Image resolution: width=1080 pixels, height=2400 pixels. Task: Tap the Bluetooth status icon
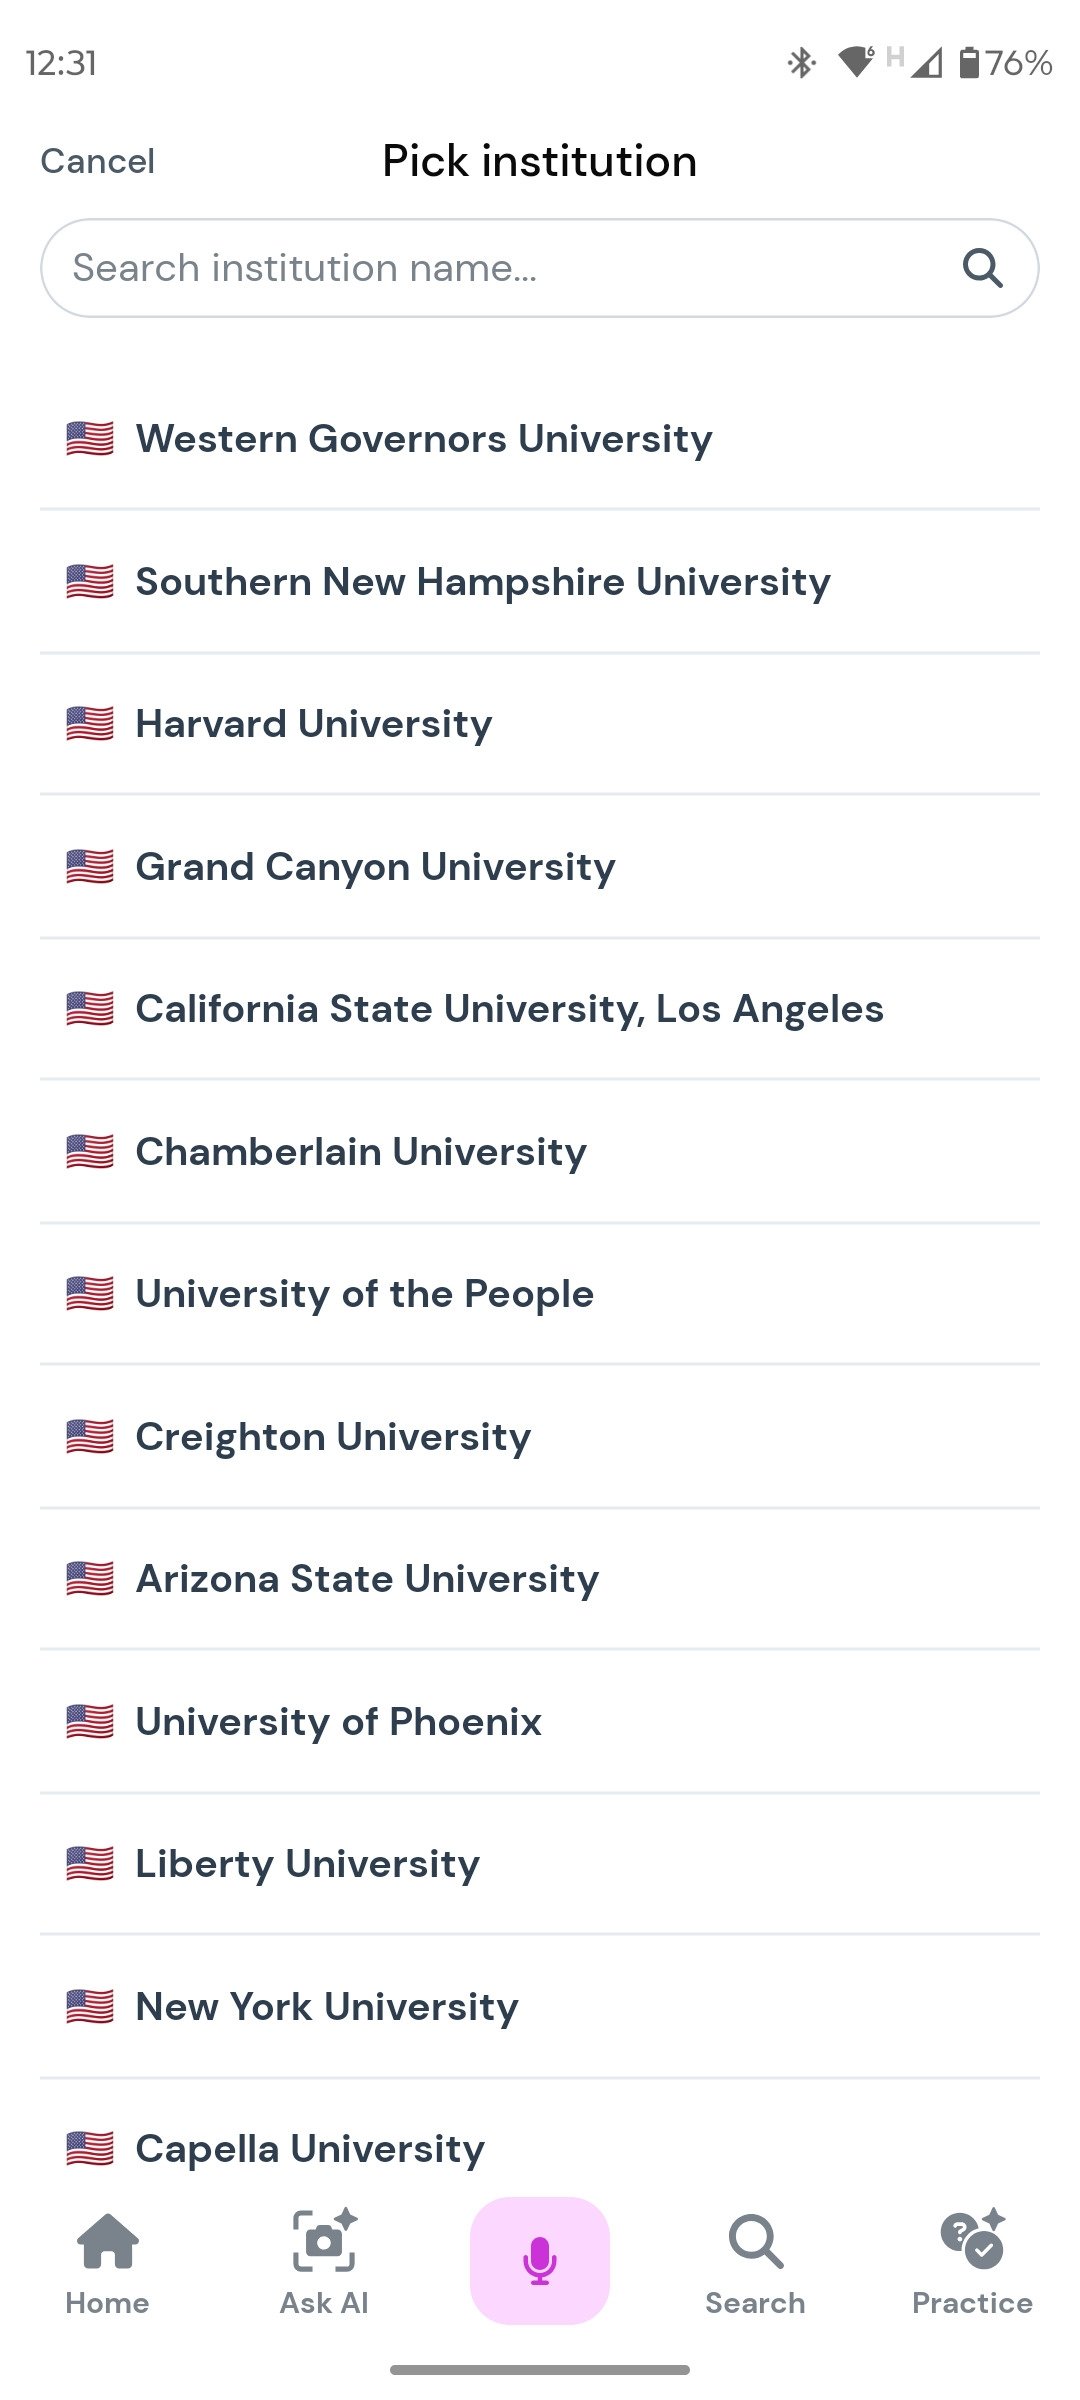pyautogui.click(x=801, y=63)
